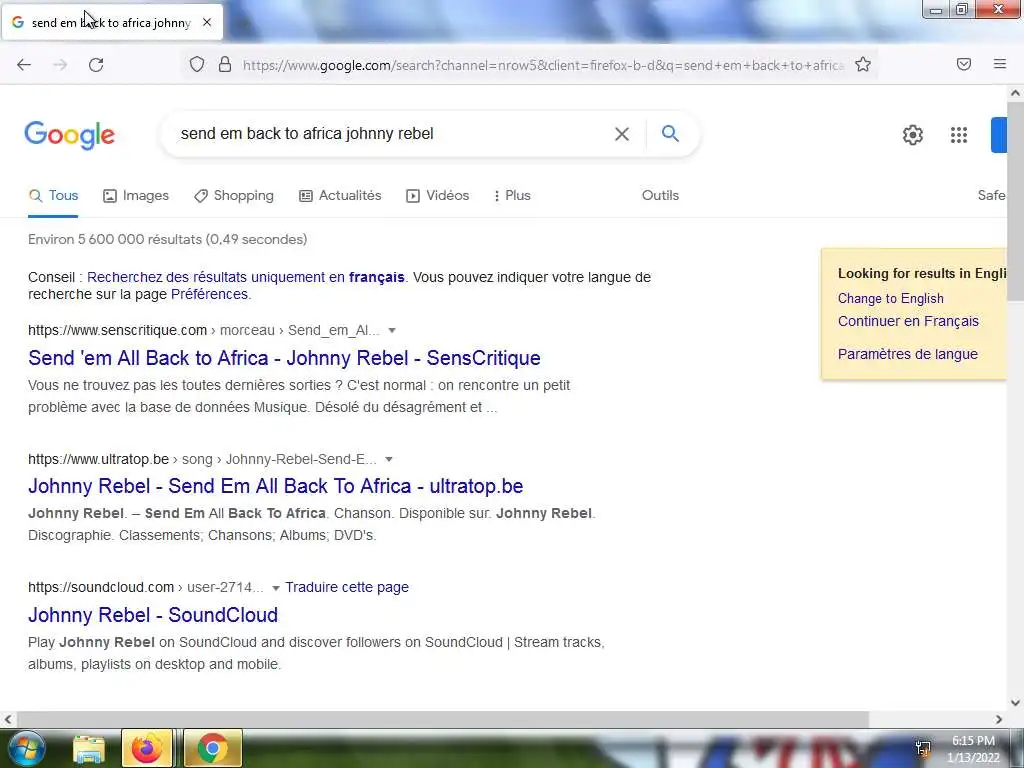This screenshot has width=1024, height=768.
Task: Click the soundcloud.com URL breadcrumb
Action: pyautogui.click(x=146, y=587)
